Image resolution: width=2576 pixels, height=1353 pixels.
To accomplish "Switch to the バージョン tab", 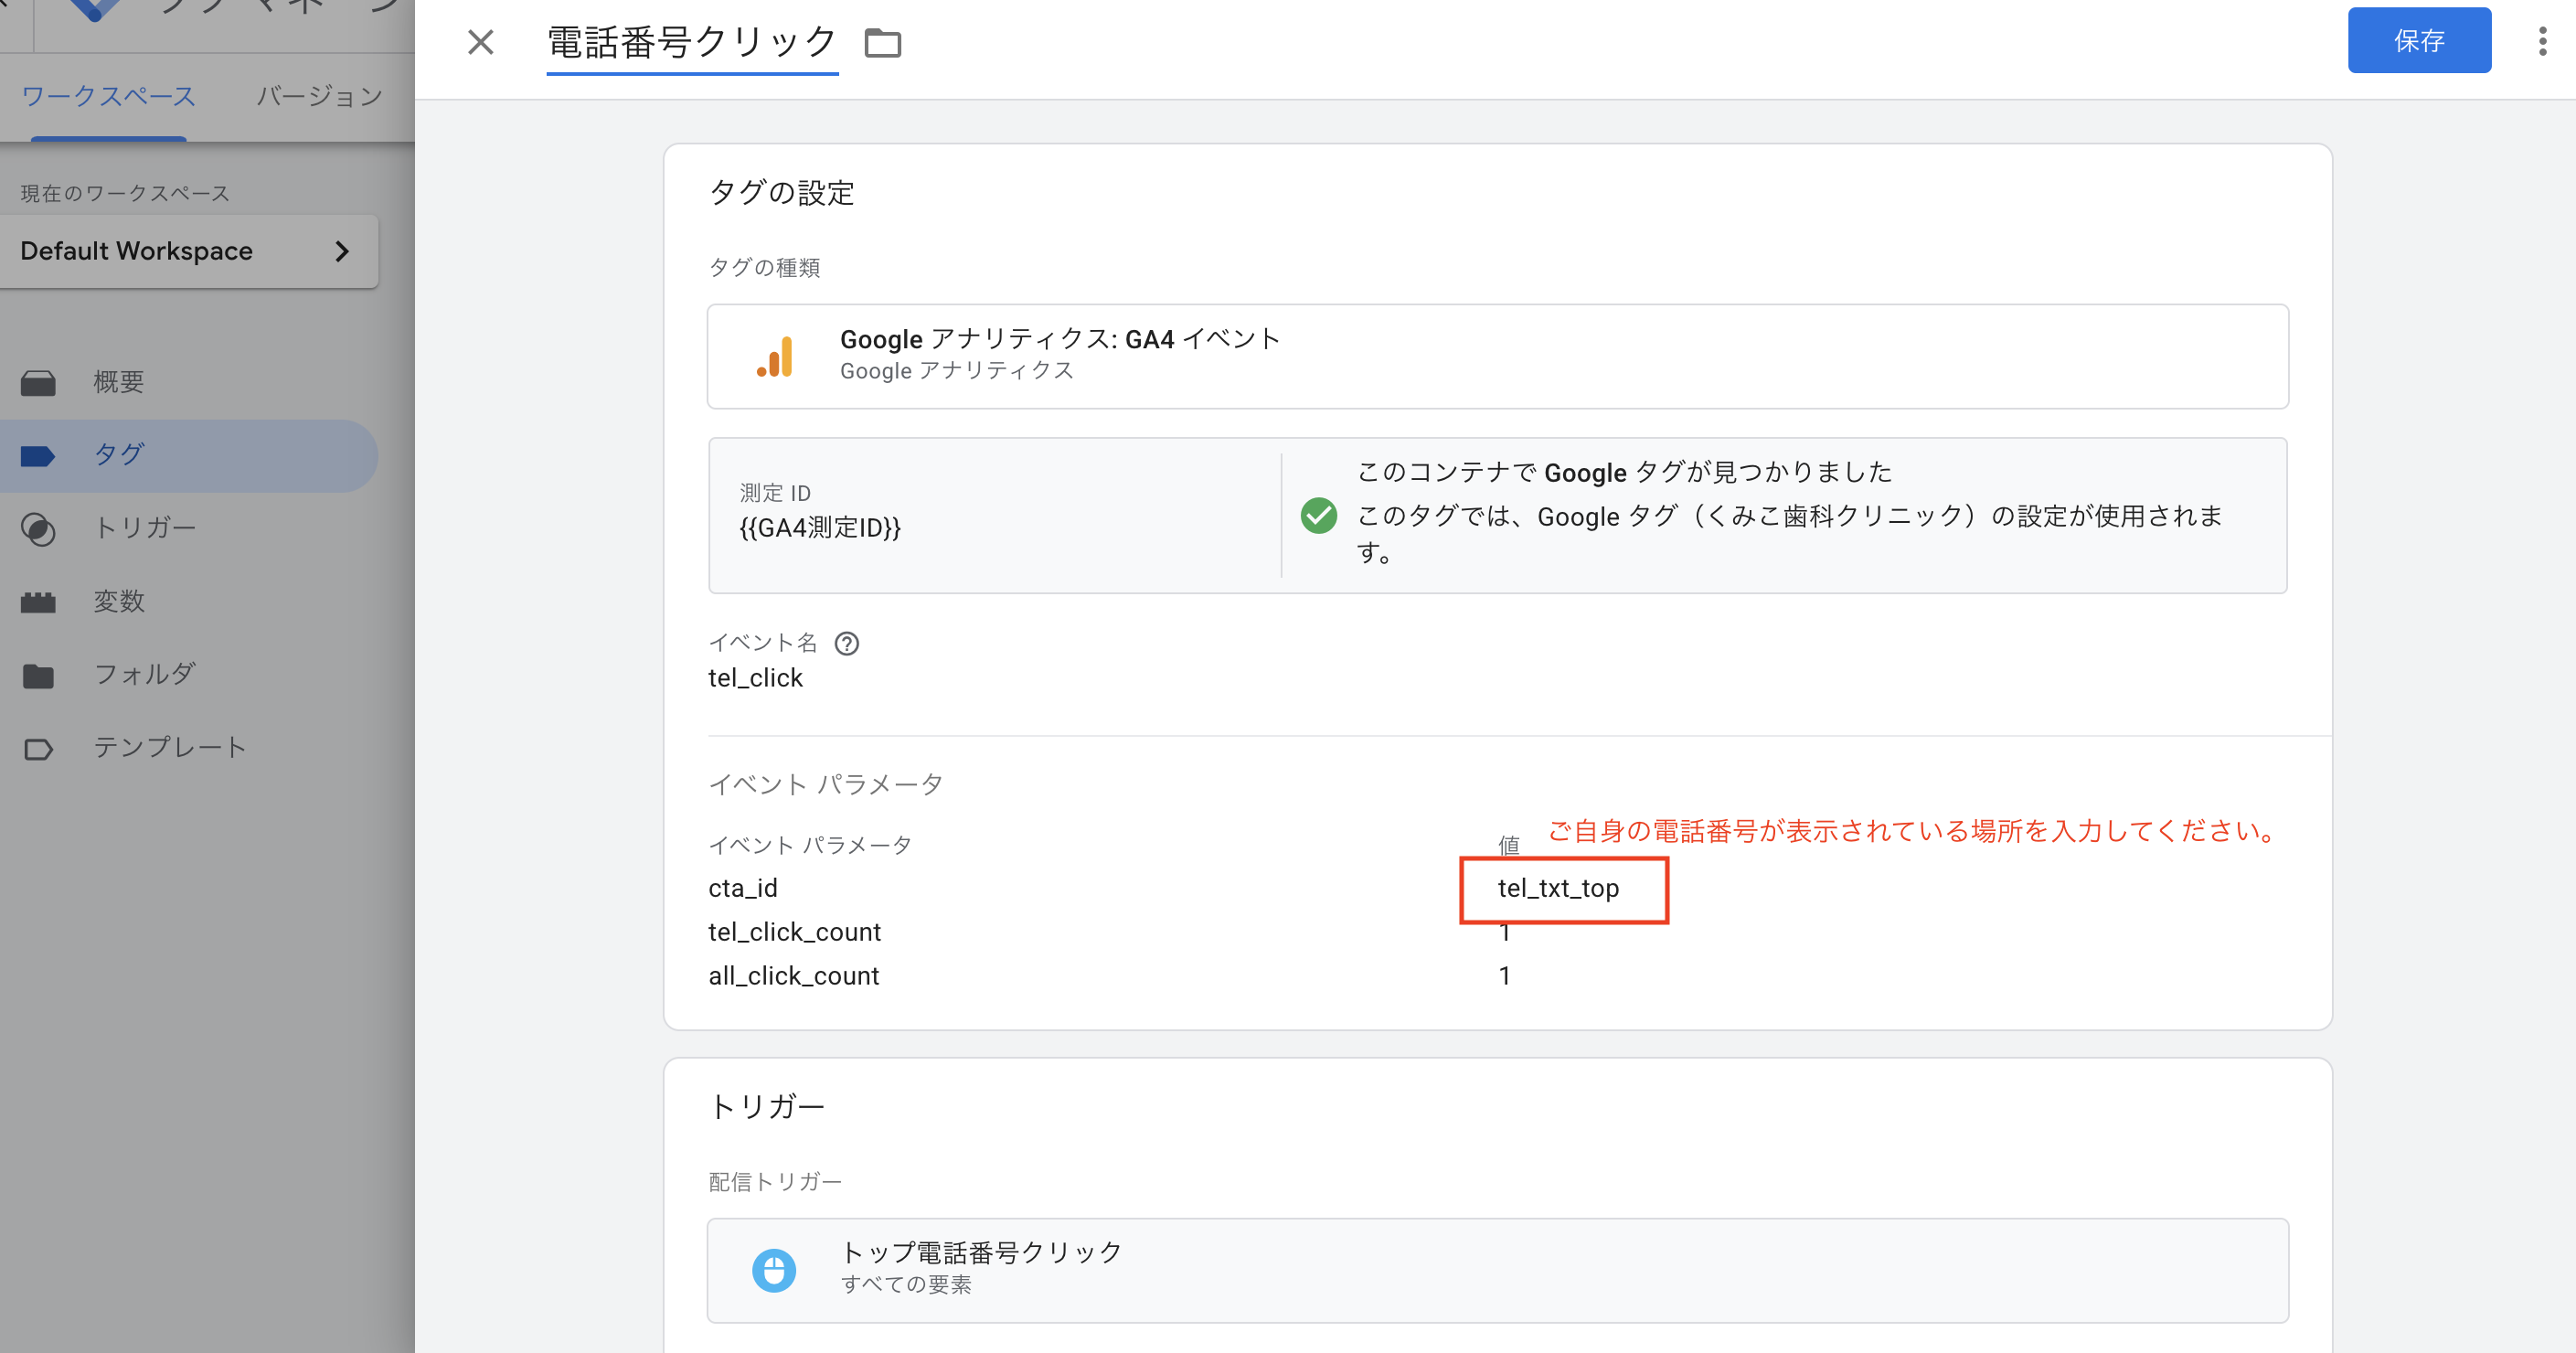I will click(319, 97).
